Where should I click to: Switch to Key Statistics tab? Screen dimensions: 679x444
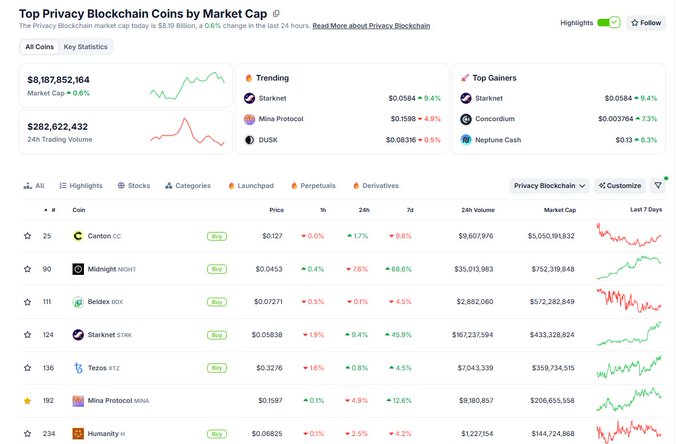pyautogui.click(x=85, y=47)
